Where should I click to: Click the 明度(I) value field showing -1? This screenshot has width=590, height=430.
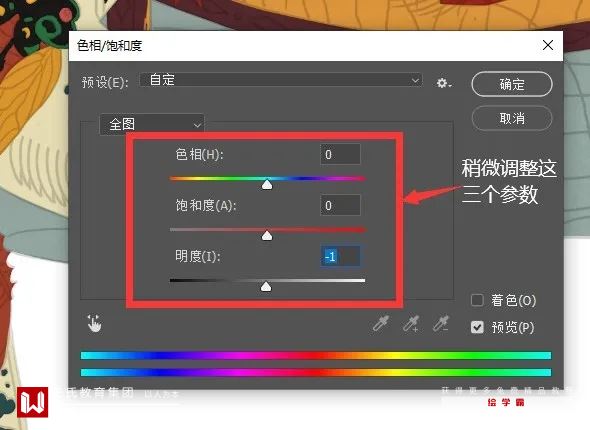tap(340, 257)
